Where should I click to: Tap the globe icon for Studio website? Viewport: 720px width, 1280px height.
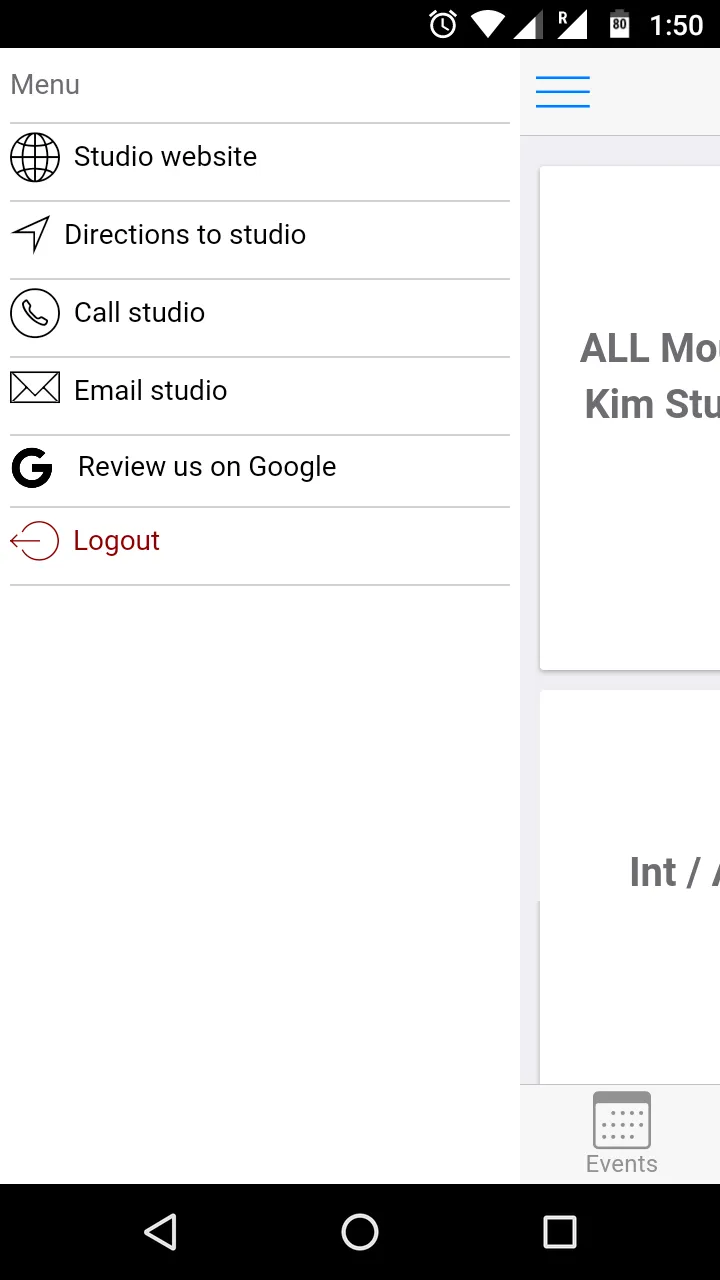(x=35, y=157)
